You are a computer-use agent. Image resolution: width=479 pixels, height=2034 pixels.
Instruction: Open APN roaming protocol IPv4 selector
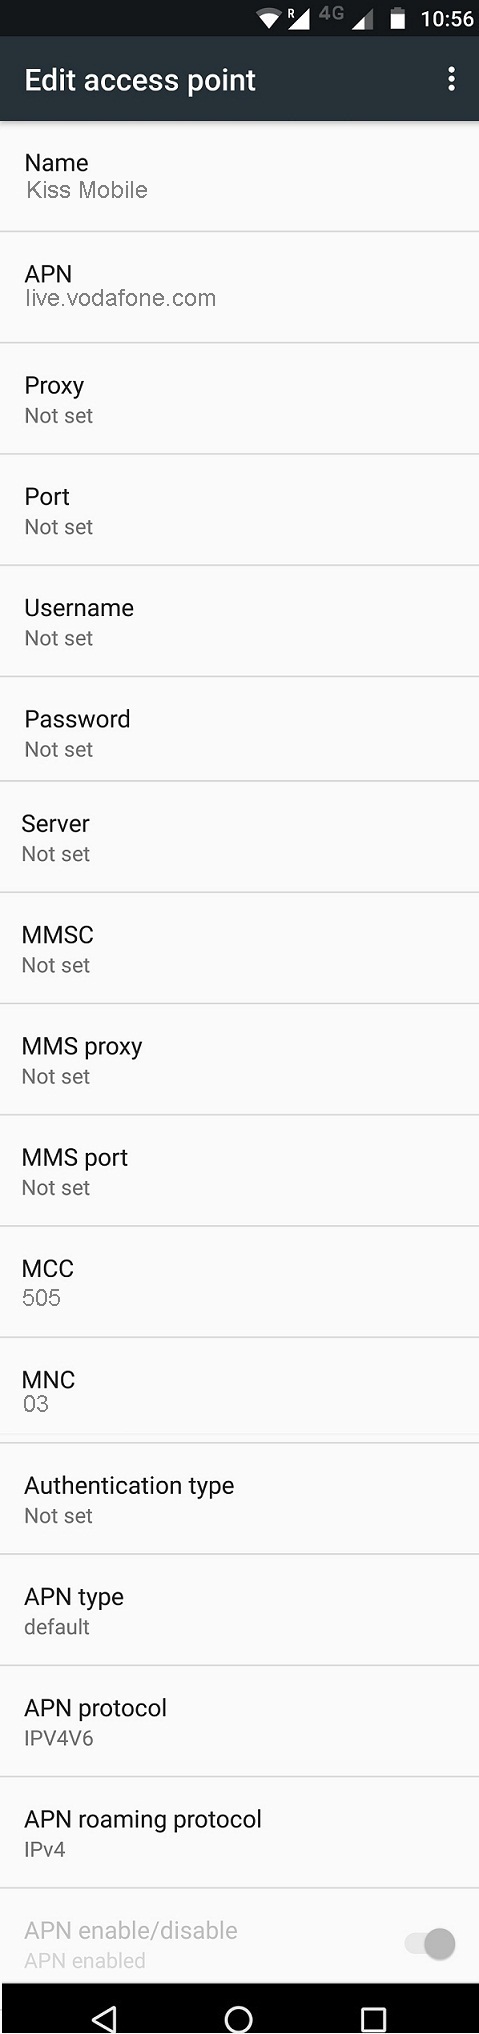point(239,1833)
